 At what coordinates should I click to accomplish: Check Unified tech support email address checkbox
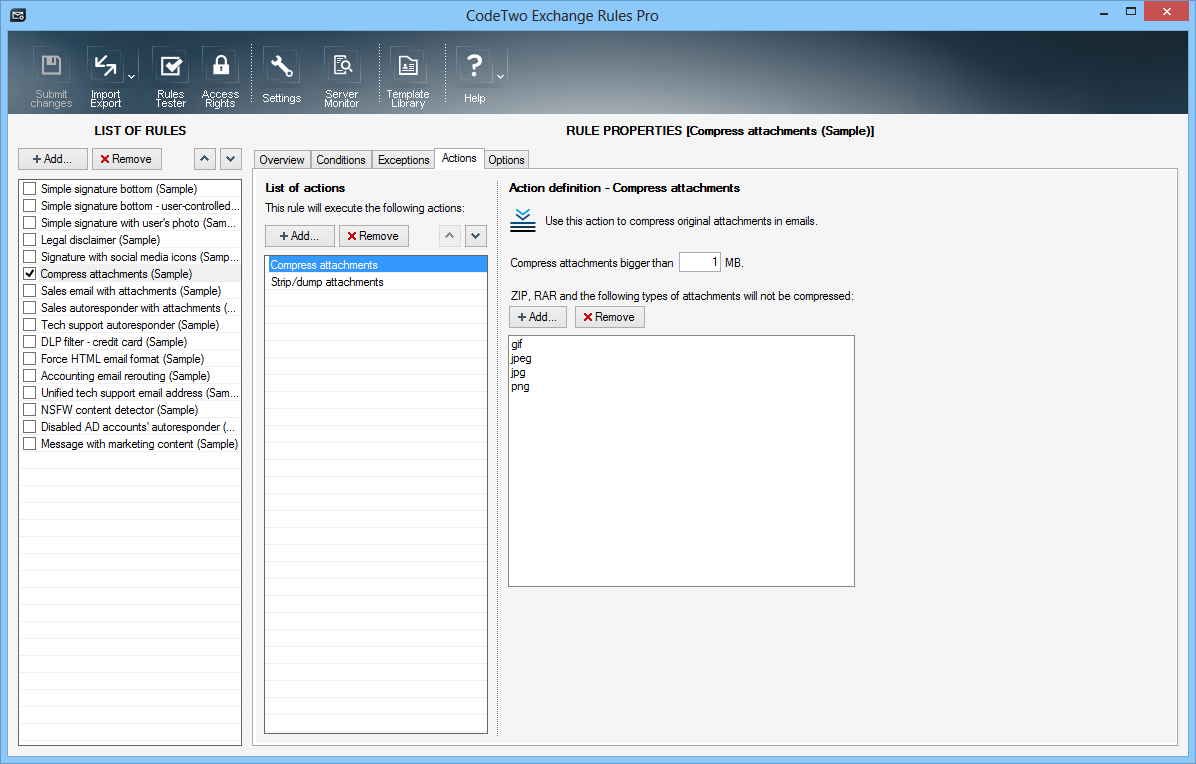click(30, 393)
